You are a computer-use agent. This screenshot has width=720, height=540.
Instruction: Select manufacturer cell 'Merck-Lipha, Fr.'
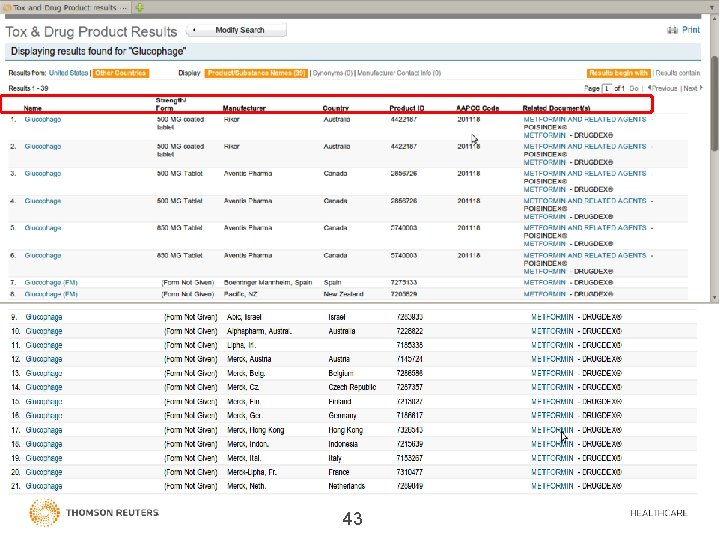point(252,472)
